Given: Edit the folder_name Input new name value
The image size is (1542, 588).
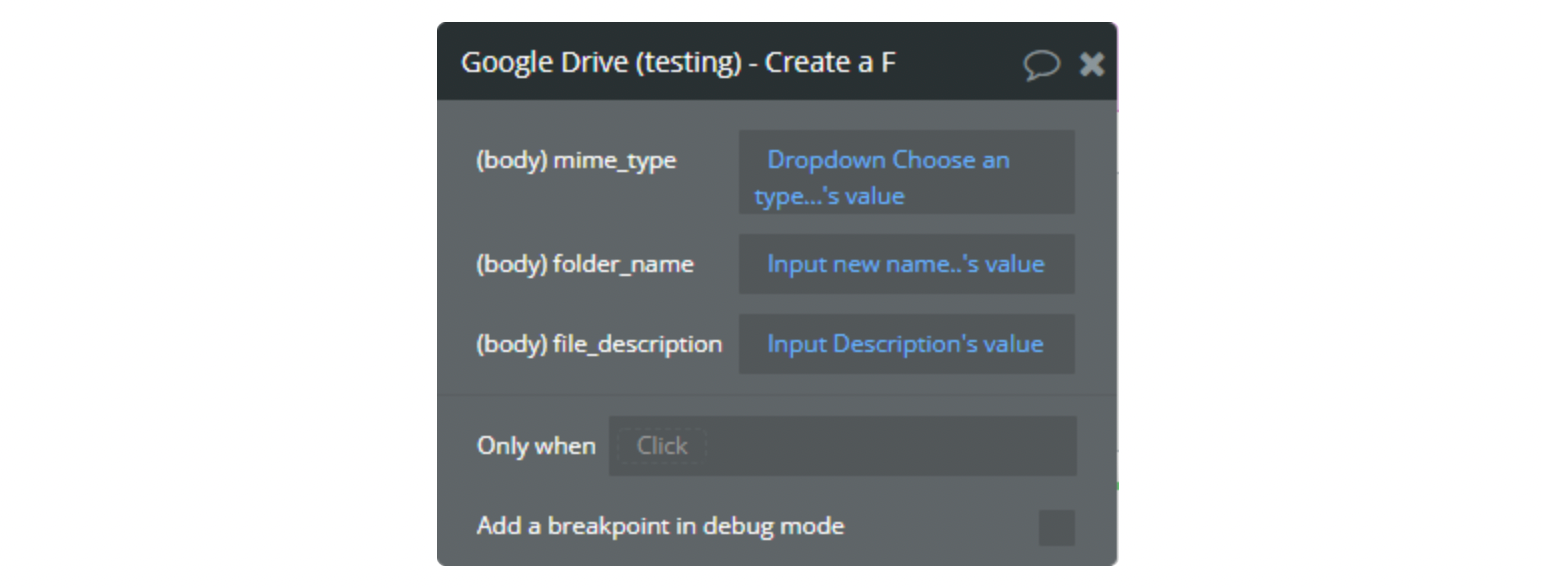Looking at the screenshot, I should pyautogui.click(x=906, y=264).
